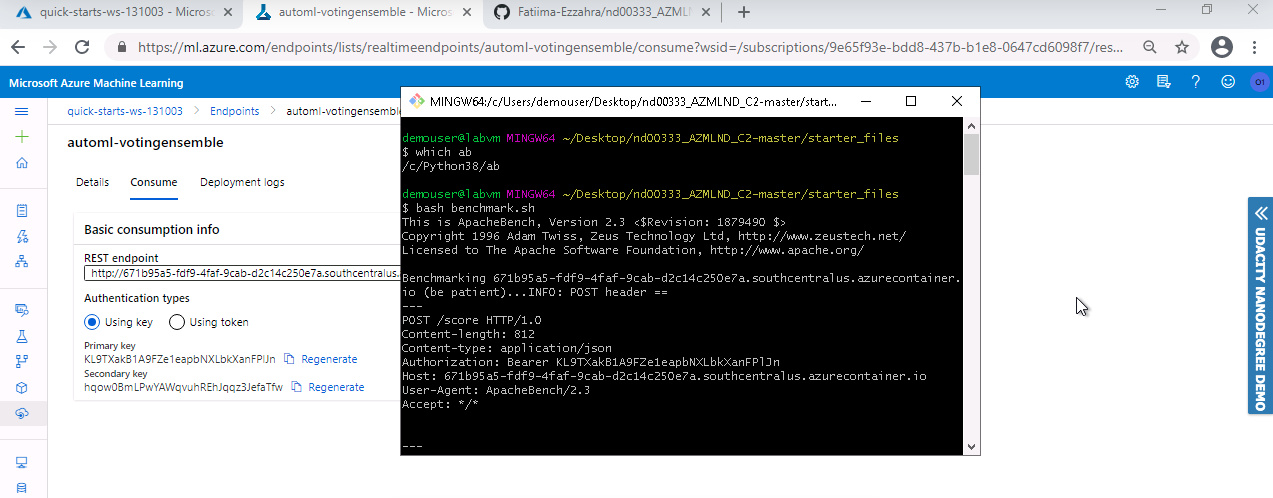Click the primary key value text
1273x498 pixels.
point(180,359)
